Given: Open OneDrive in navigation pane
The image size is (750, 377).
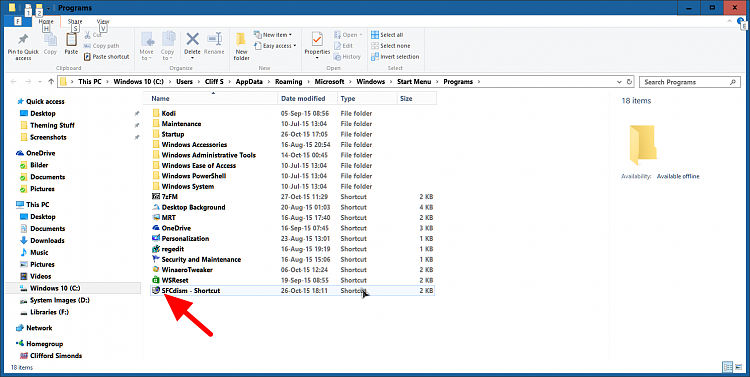Looking at the screenshot, I should [x=40, y=153].
